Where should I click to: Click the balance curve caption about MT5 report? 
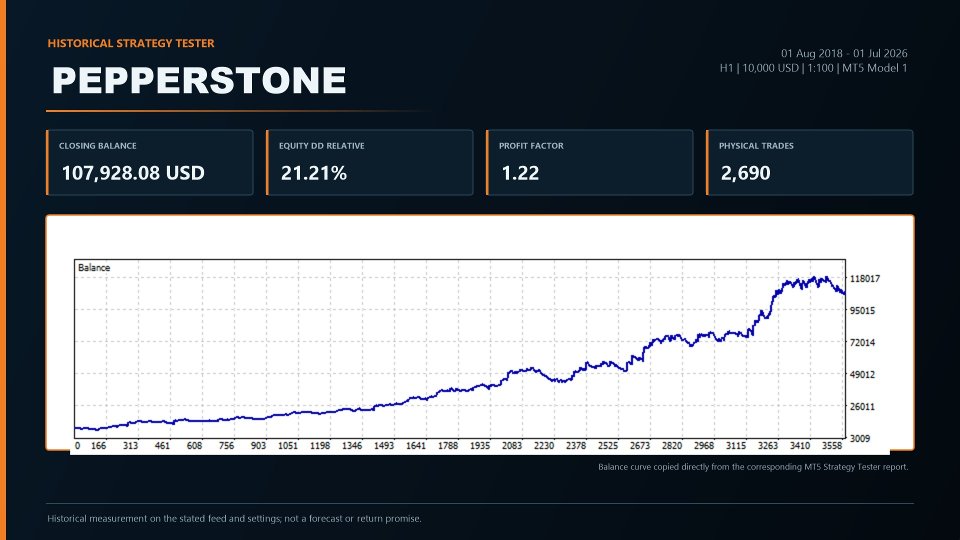(x=753, y=467)
